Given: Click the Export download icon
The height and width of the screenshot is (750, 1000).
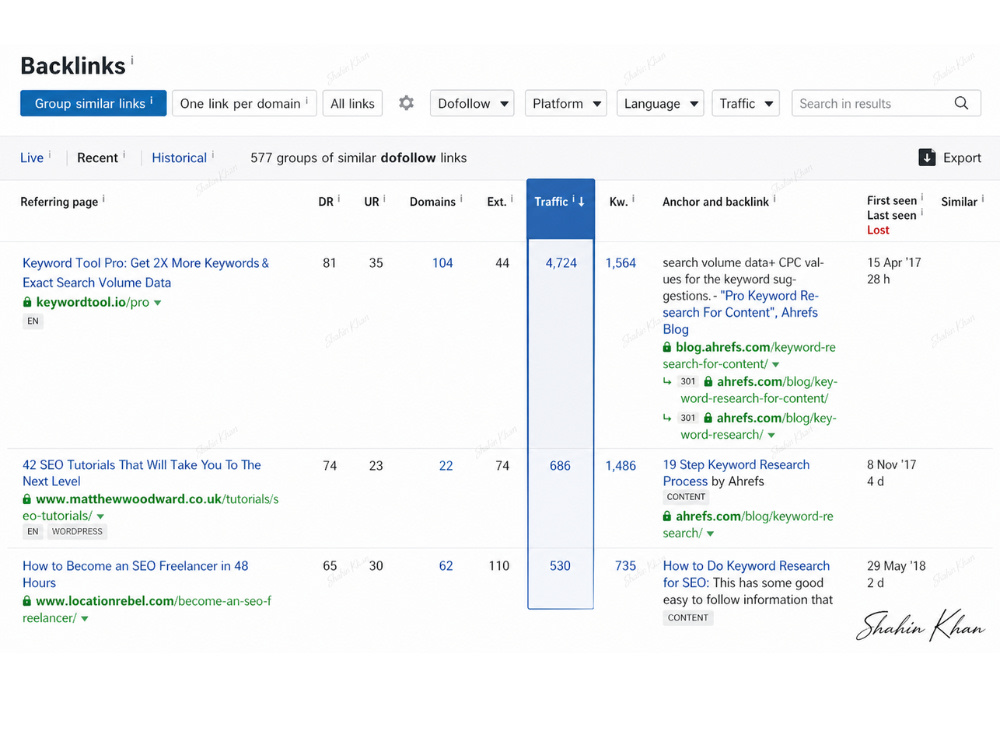Looking at the screenshot, I should 927,157.
